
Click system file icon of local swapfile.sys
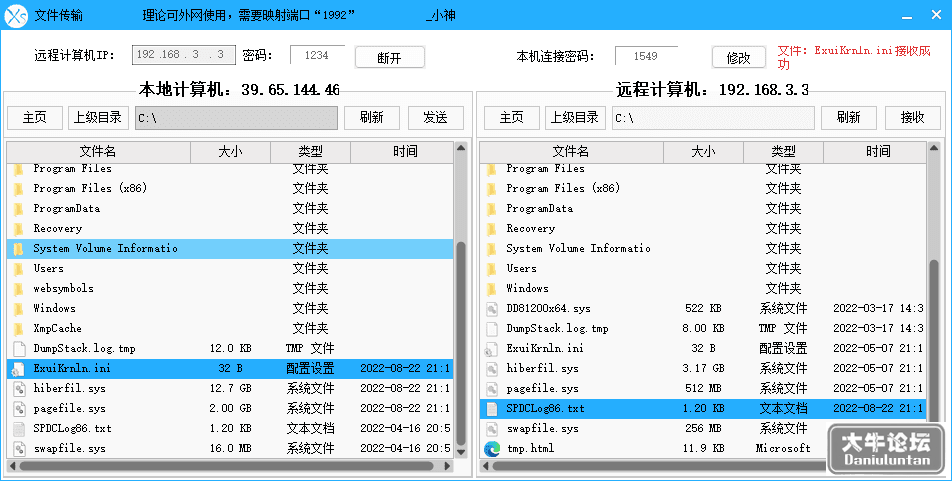click(19, 449)
